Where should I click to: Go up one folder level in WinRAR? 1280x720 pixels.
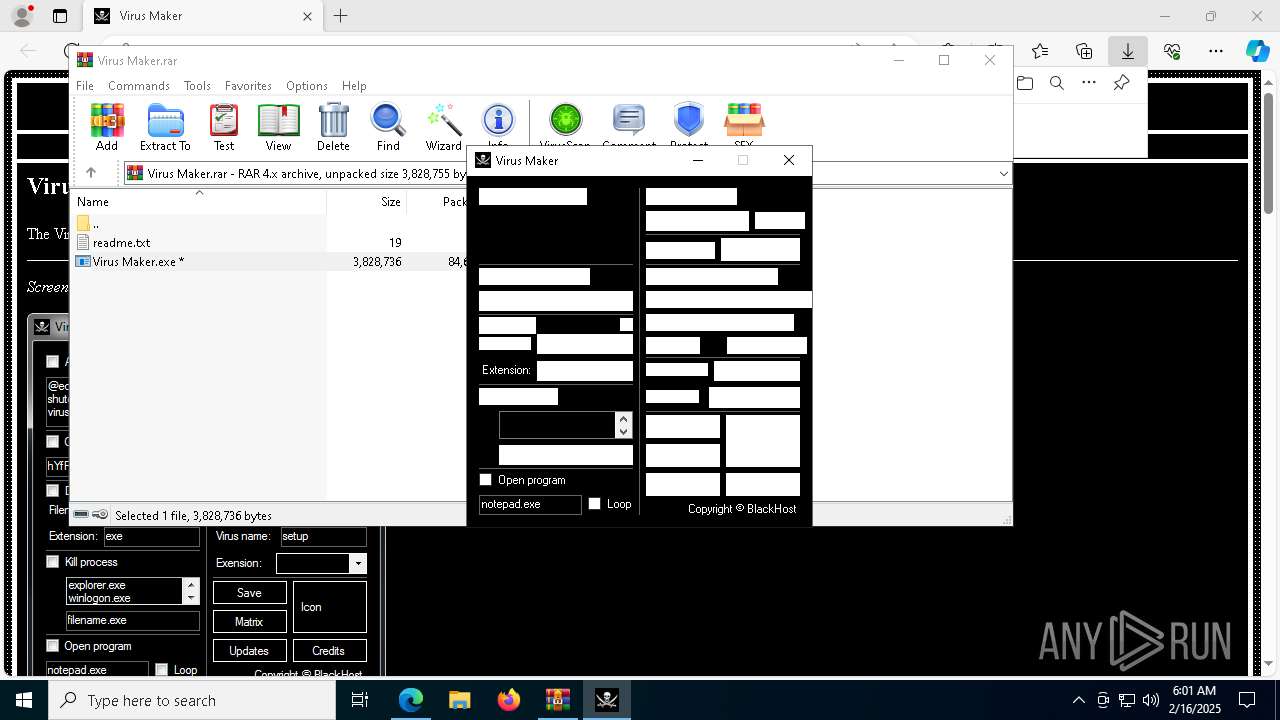[x=91, y=173]
